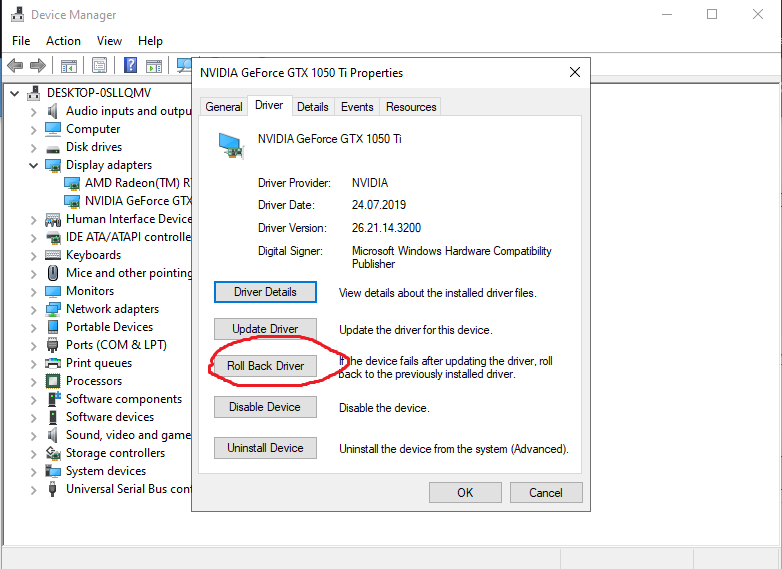Expand the Software devices category
The height and width of the screenshot is (569, 782).
click(x=33, y=417)
